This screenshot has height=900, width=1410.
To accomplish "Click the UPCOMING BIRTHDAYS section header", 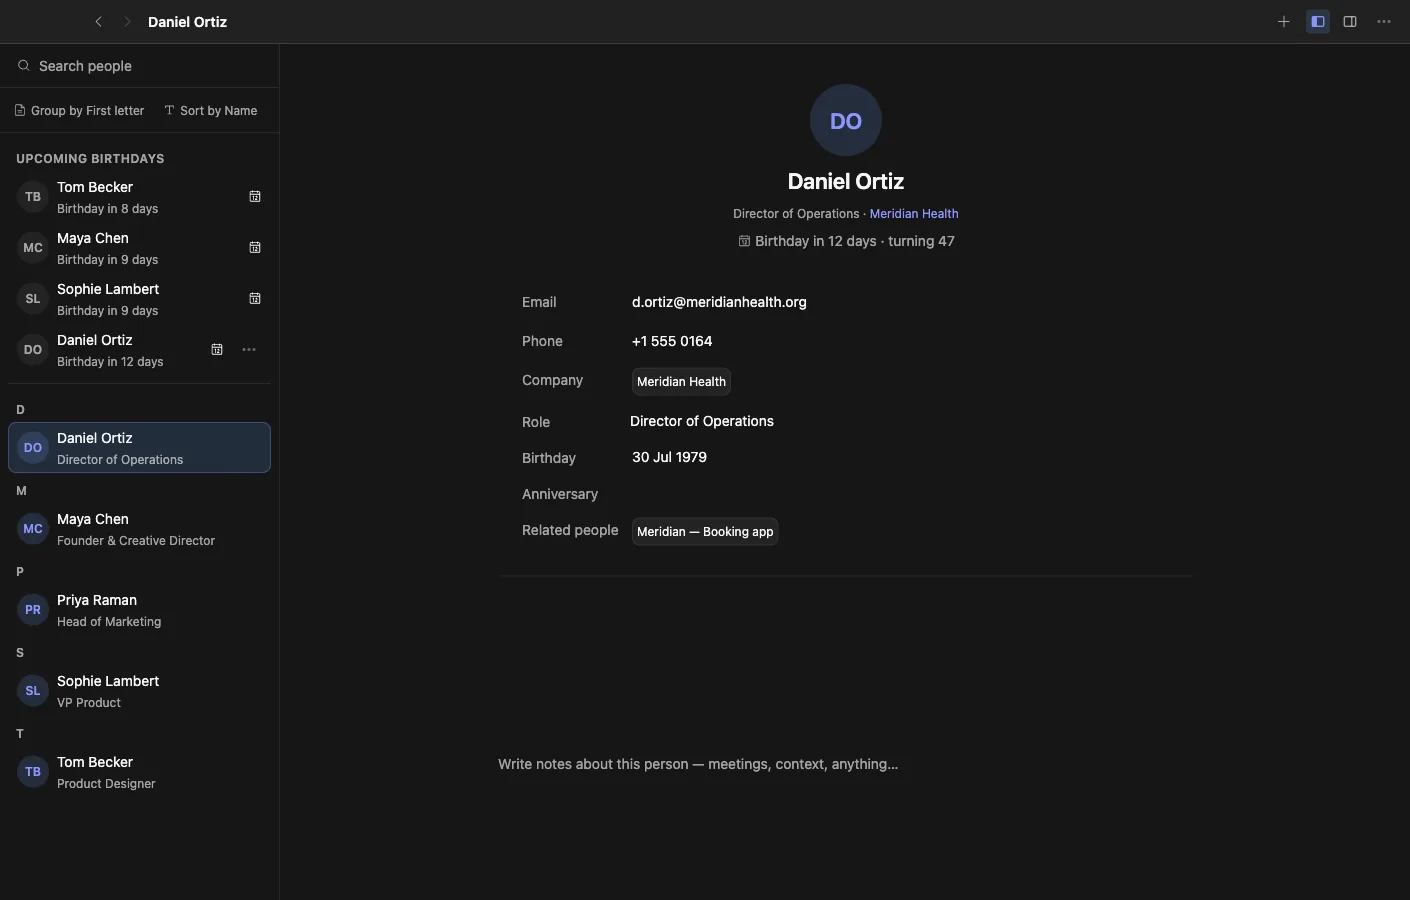I will 90,159.
